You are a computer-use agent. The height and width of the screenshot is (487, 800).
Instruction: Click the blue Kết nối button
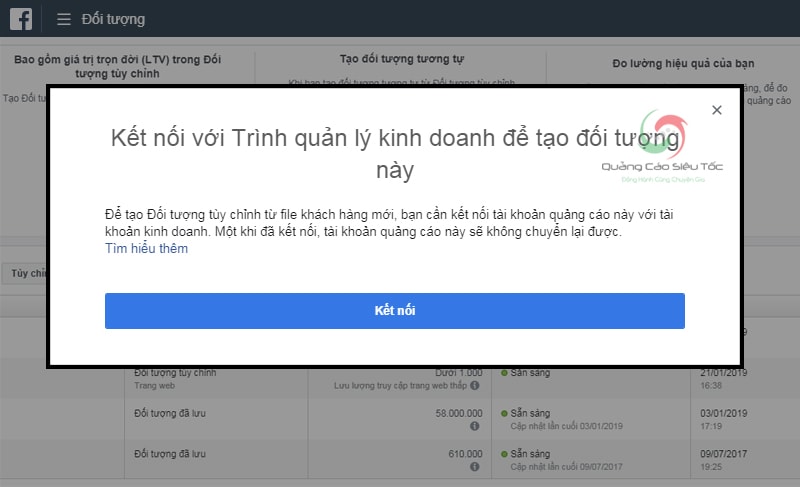pyautogui.click(x=394, y=311)
